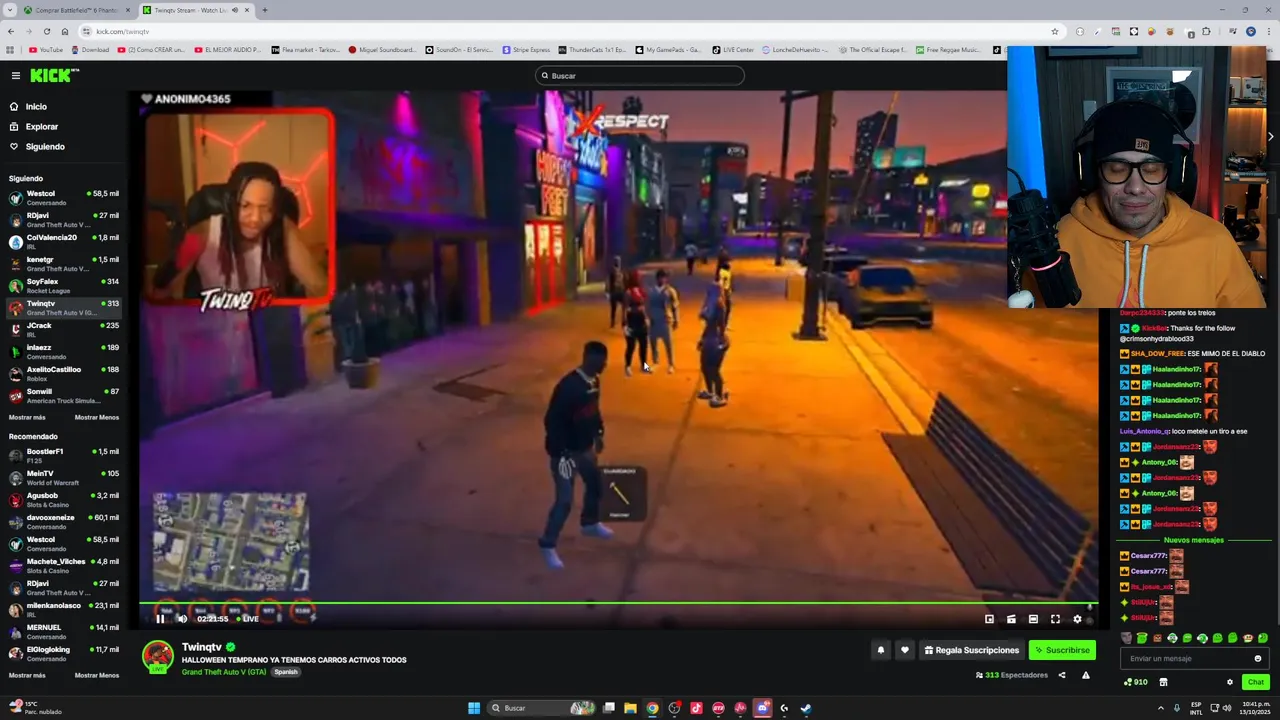Open Grand Theft Auto V (GTA) category link
The width and height of the screenshot is (1280, 720).
[224, 672]
